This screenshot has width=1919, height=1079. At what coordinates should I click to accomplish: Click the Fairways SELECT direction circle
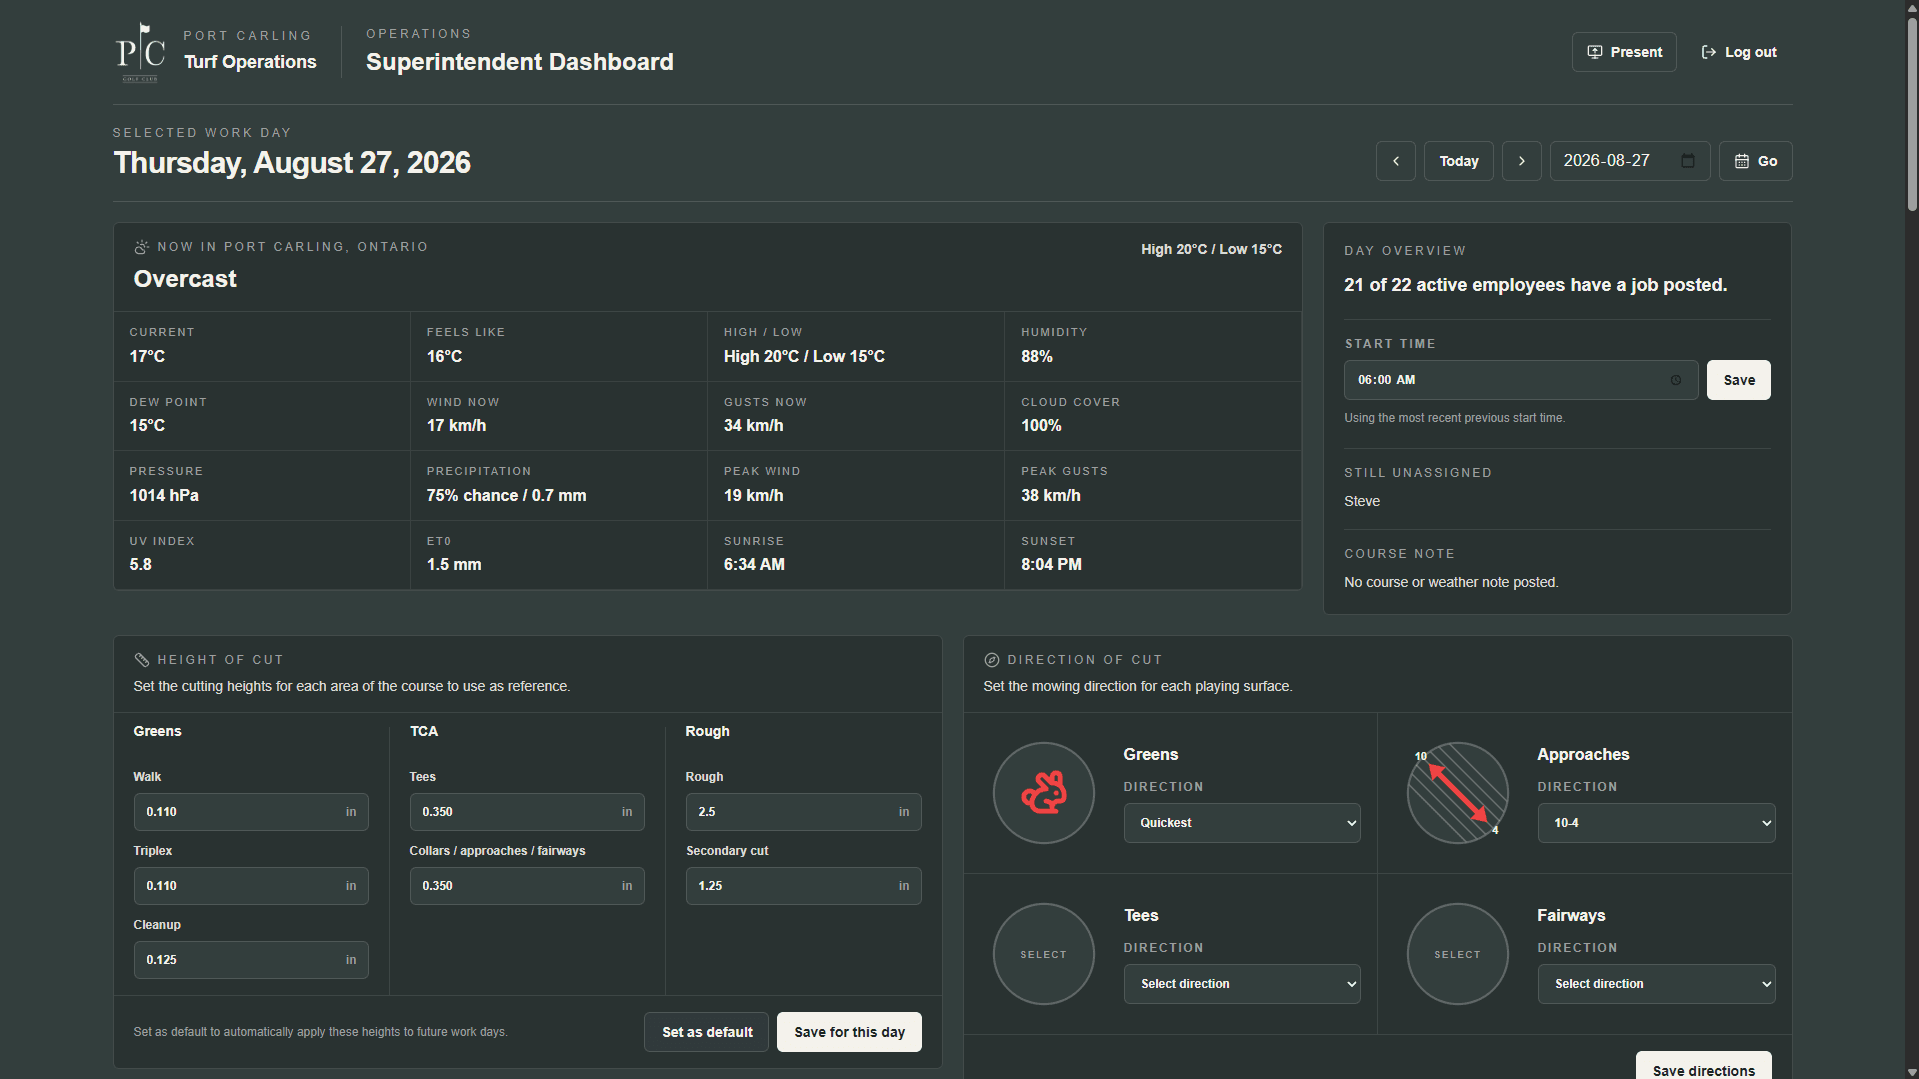click(1458, 954)
